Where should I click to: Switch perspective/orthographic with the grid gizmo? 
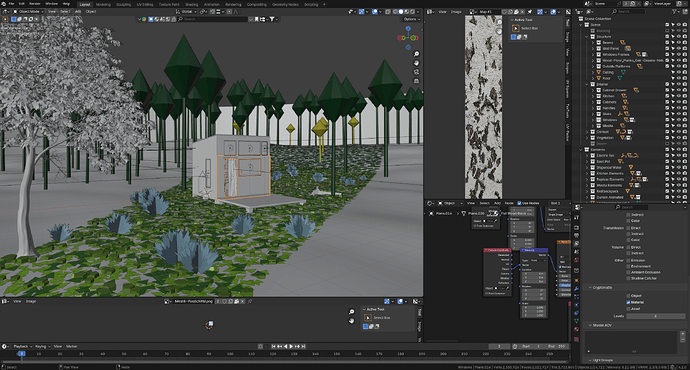(x=416, y=81)
